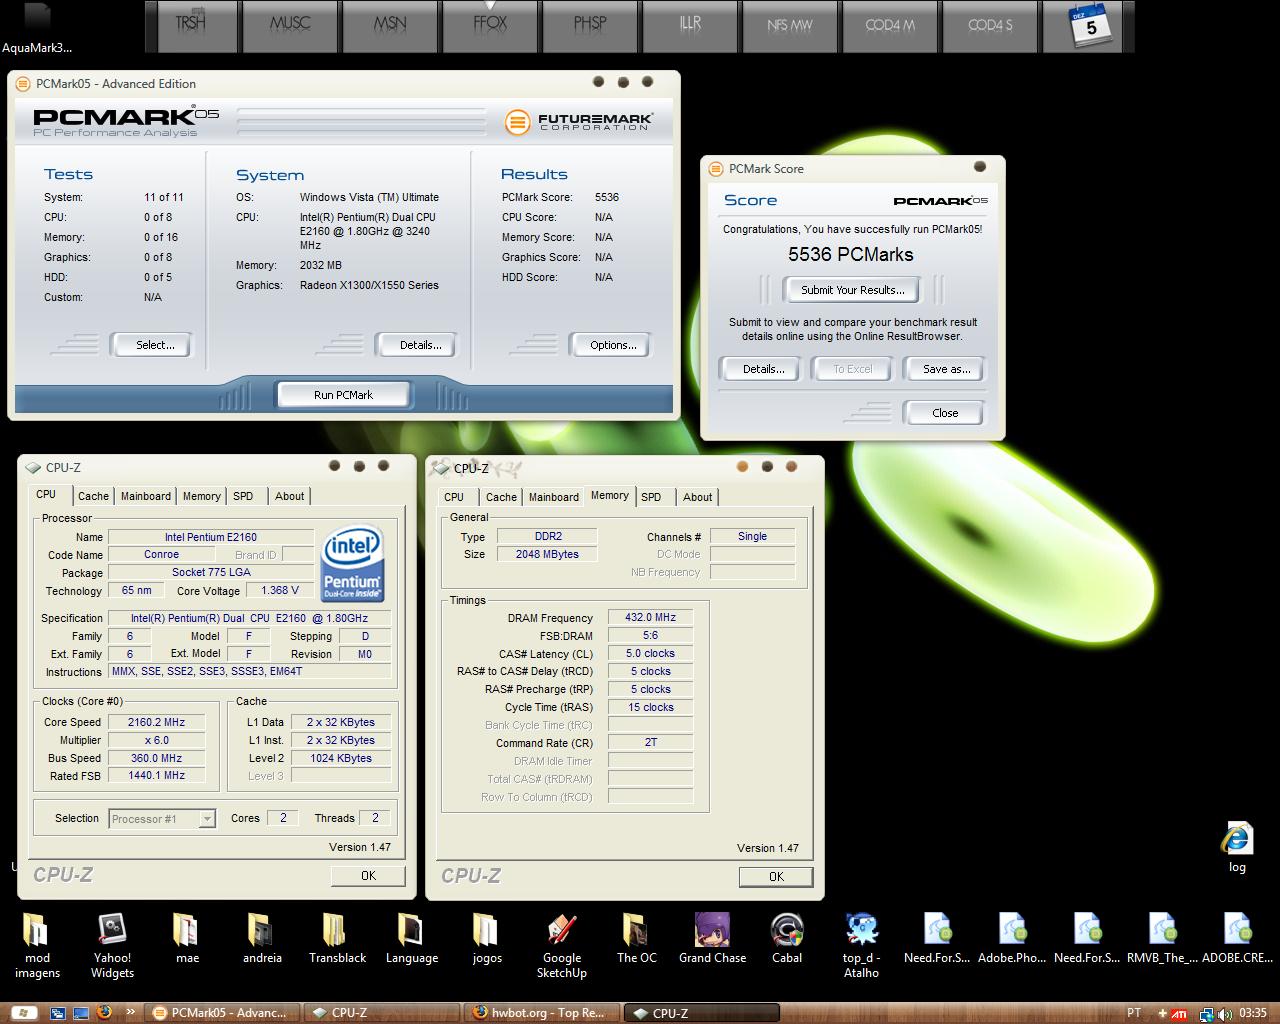Launch the FFOX dock shortcut
1280x1024 pixels.
click(x=490, y=25)
